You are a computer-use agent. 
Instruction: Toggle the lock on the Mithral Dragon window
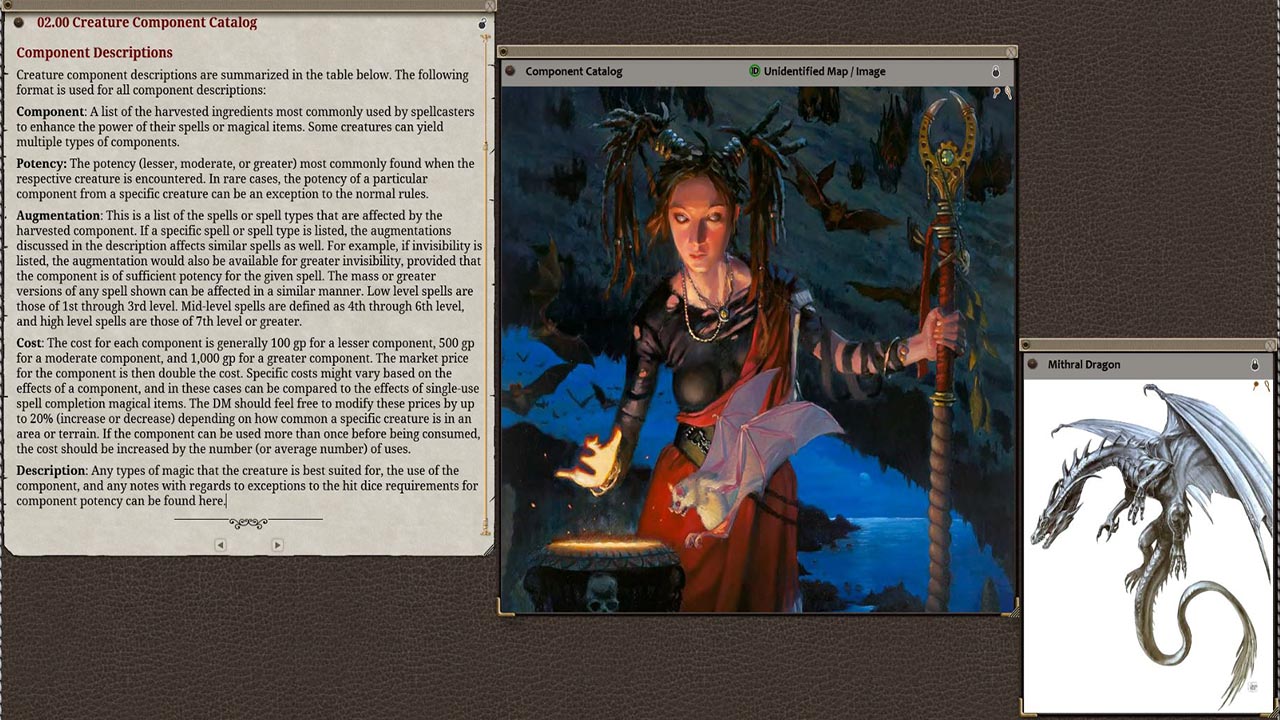(1255, 365)
